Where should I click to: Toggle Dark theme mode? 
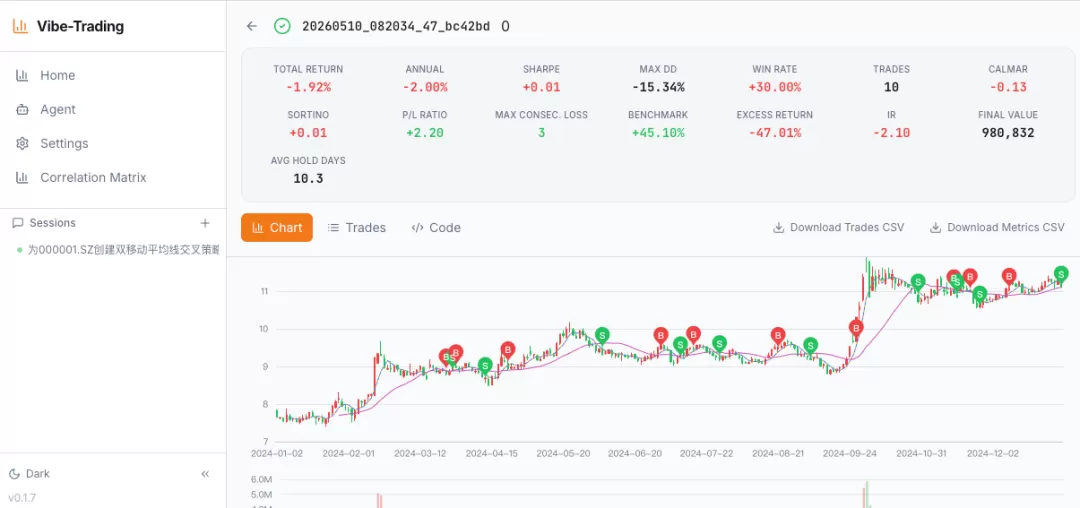coord(30,474)
